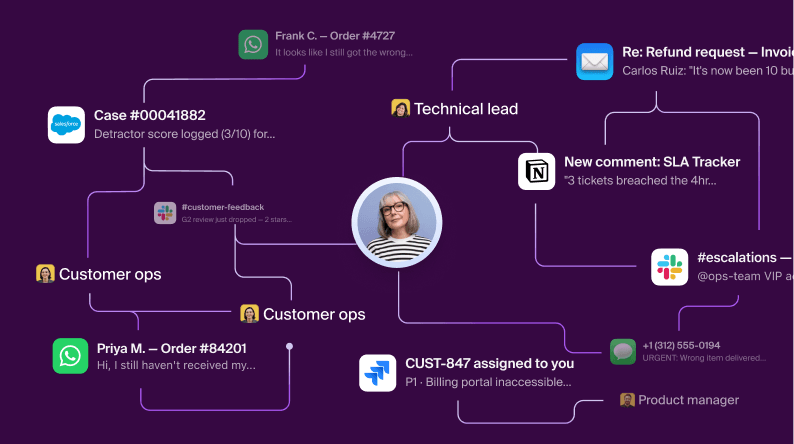794x444 pixels.
Task: Click 'P1 · Billing portal inaccessible...' text
Action: click(x=488, y=382)
